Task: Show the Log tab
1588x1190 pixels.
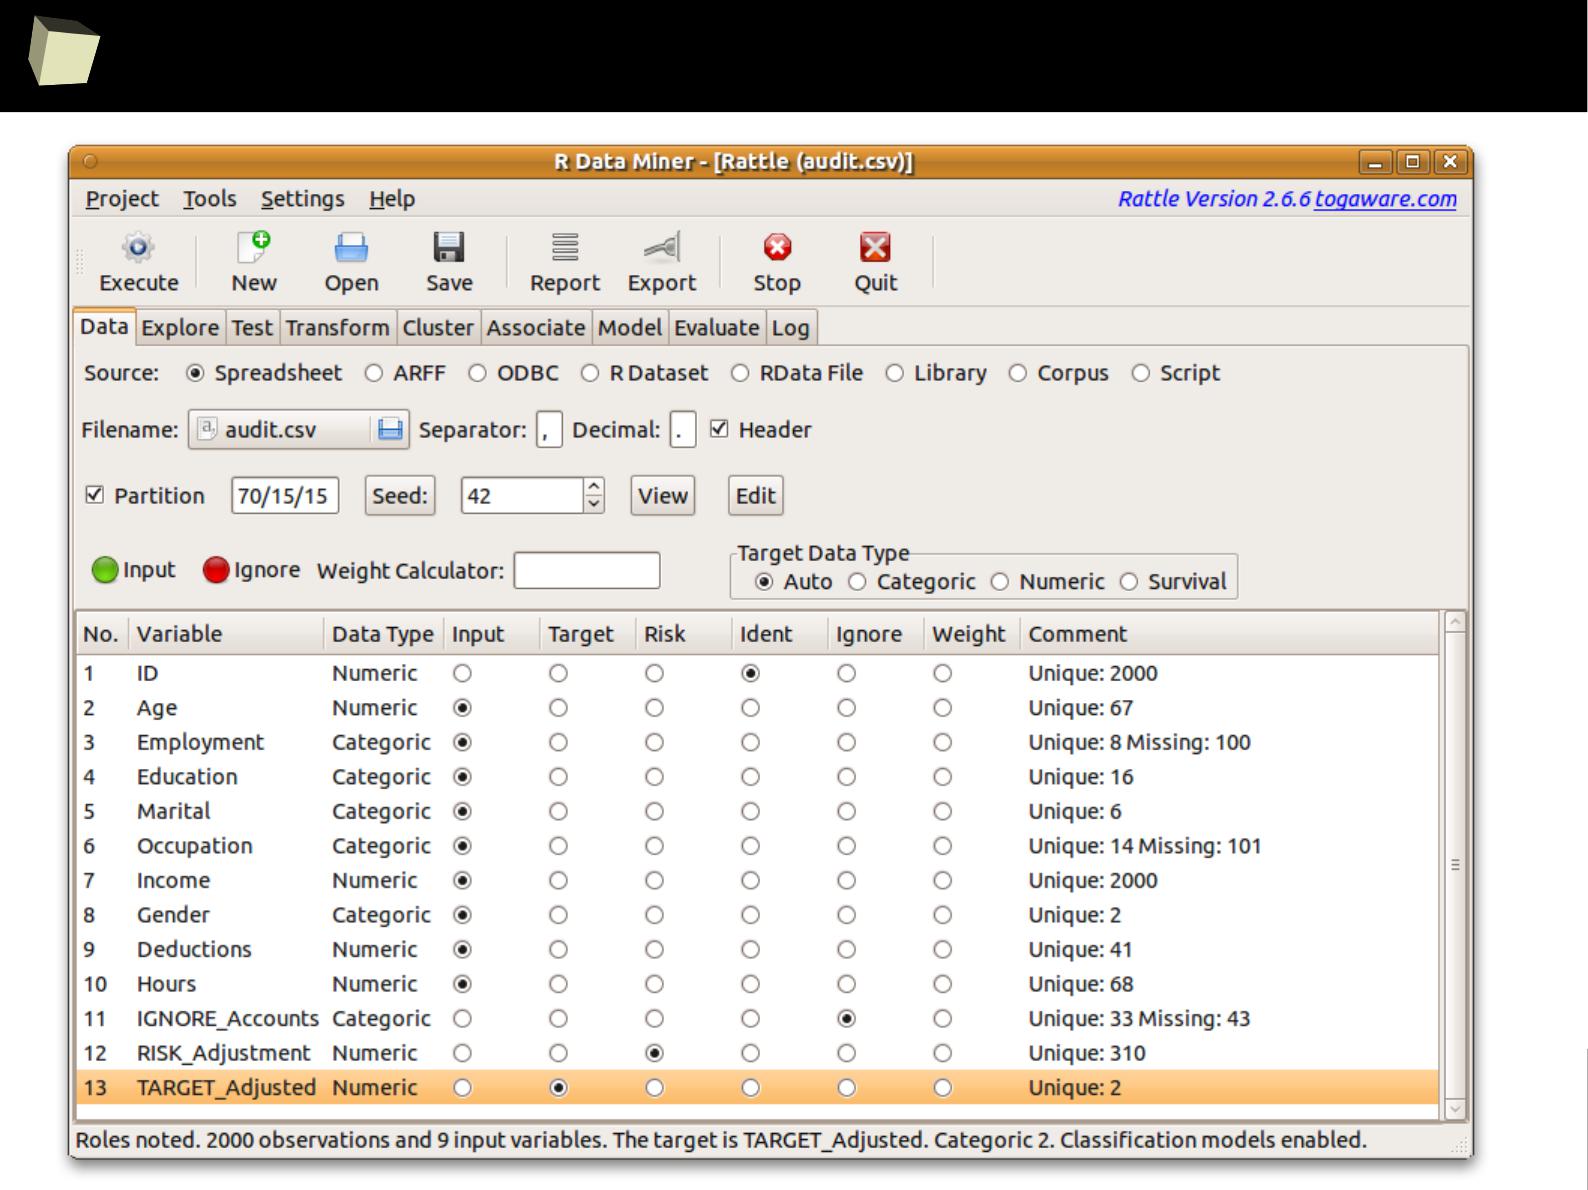Action: pos(790,328)
